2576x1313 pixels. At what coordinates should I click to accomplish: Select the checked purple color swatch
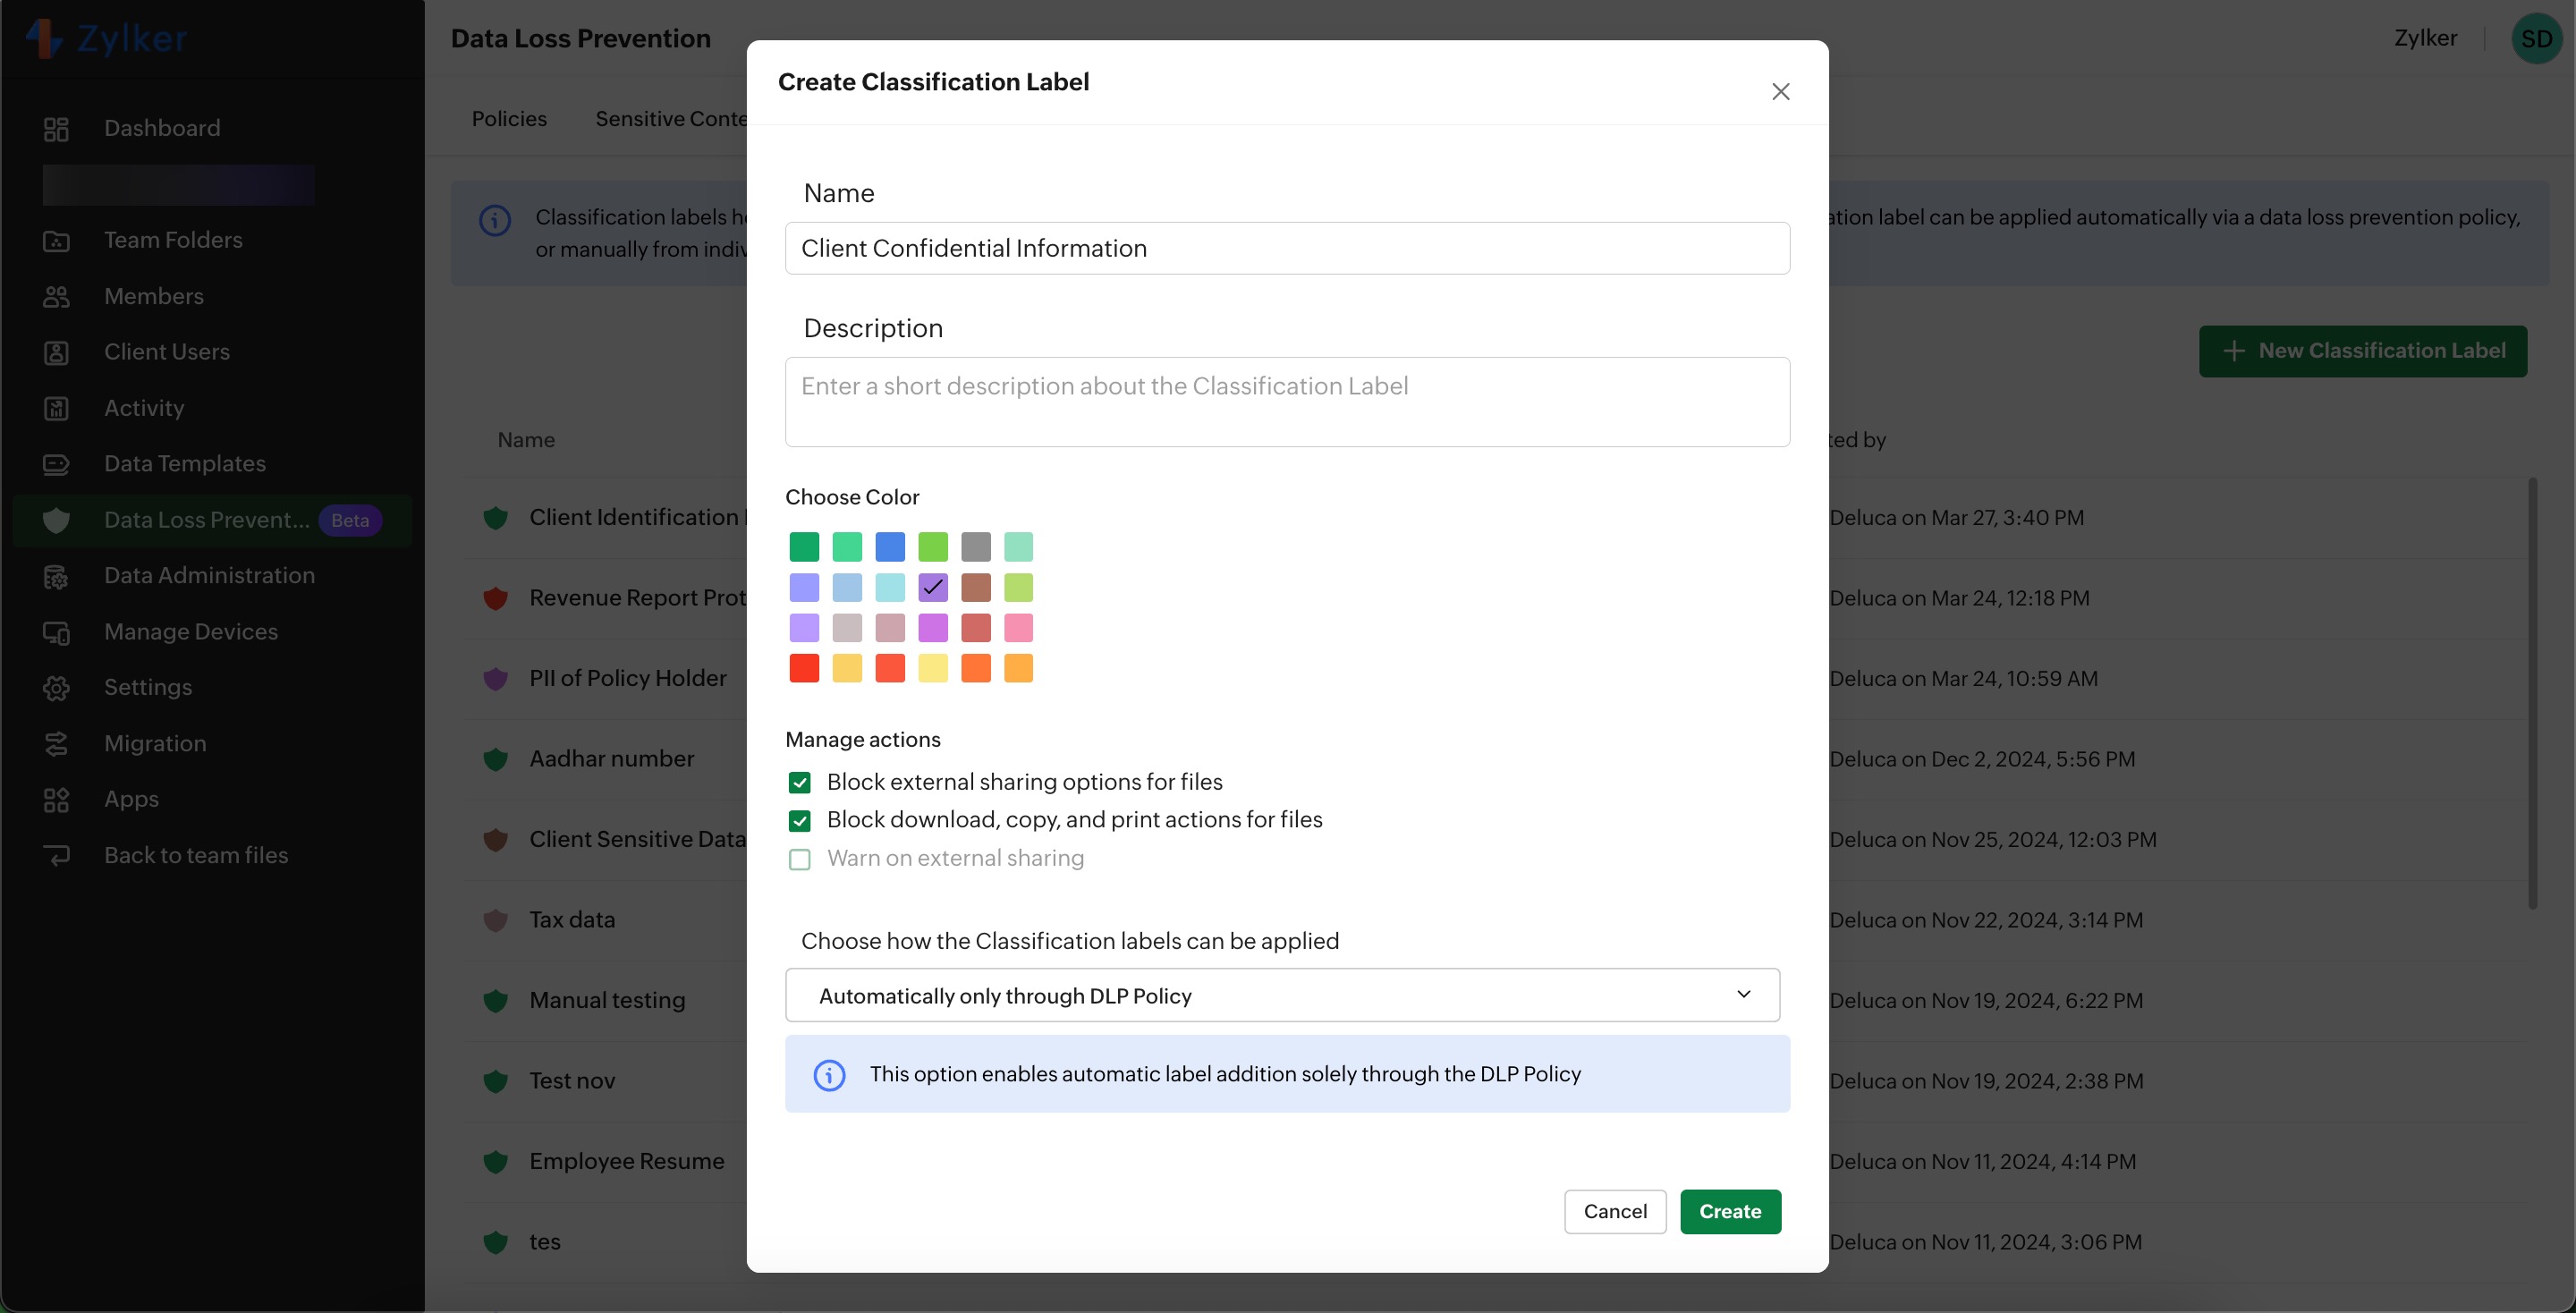pyautogui.click(x=933, y=587)
